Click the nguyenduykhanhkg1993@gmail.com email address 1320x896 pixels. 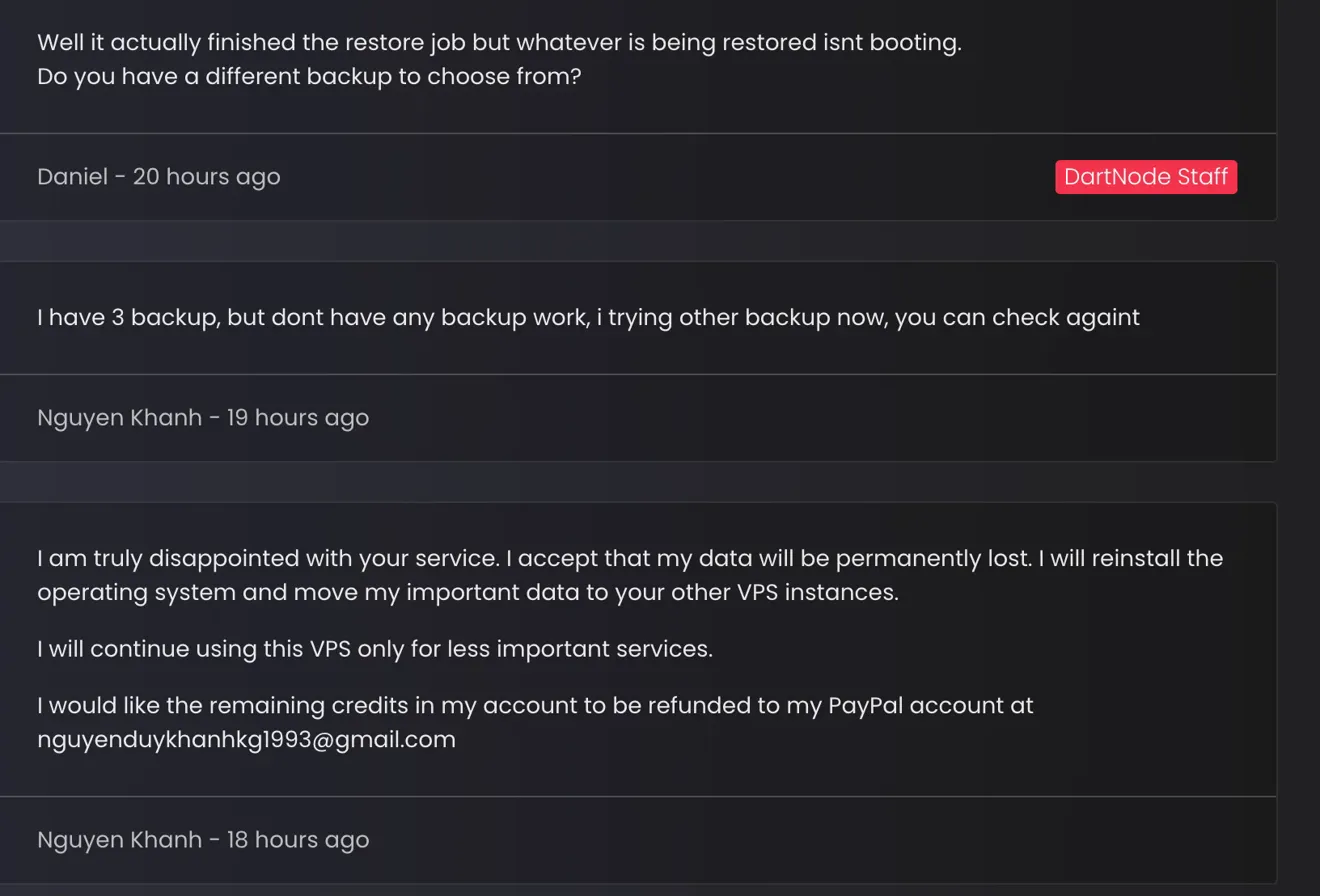tap(246, 740)
